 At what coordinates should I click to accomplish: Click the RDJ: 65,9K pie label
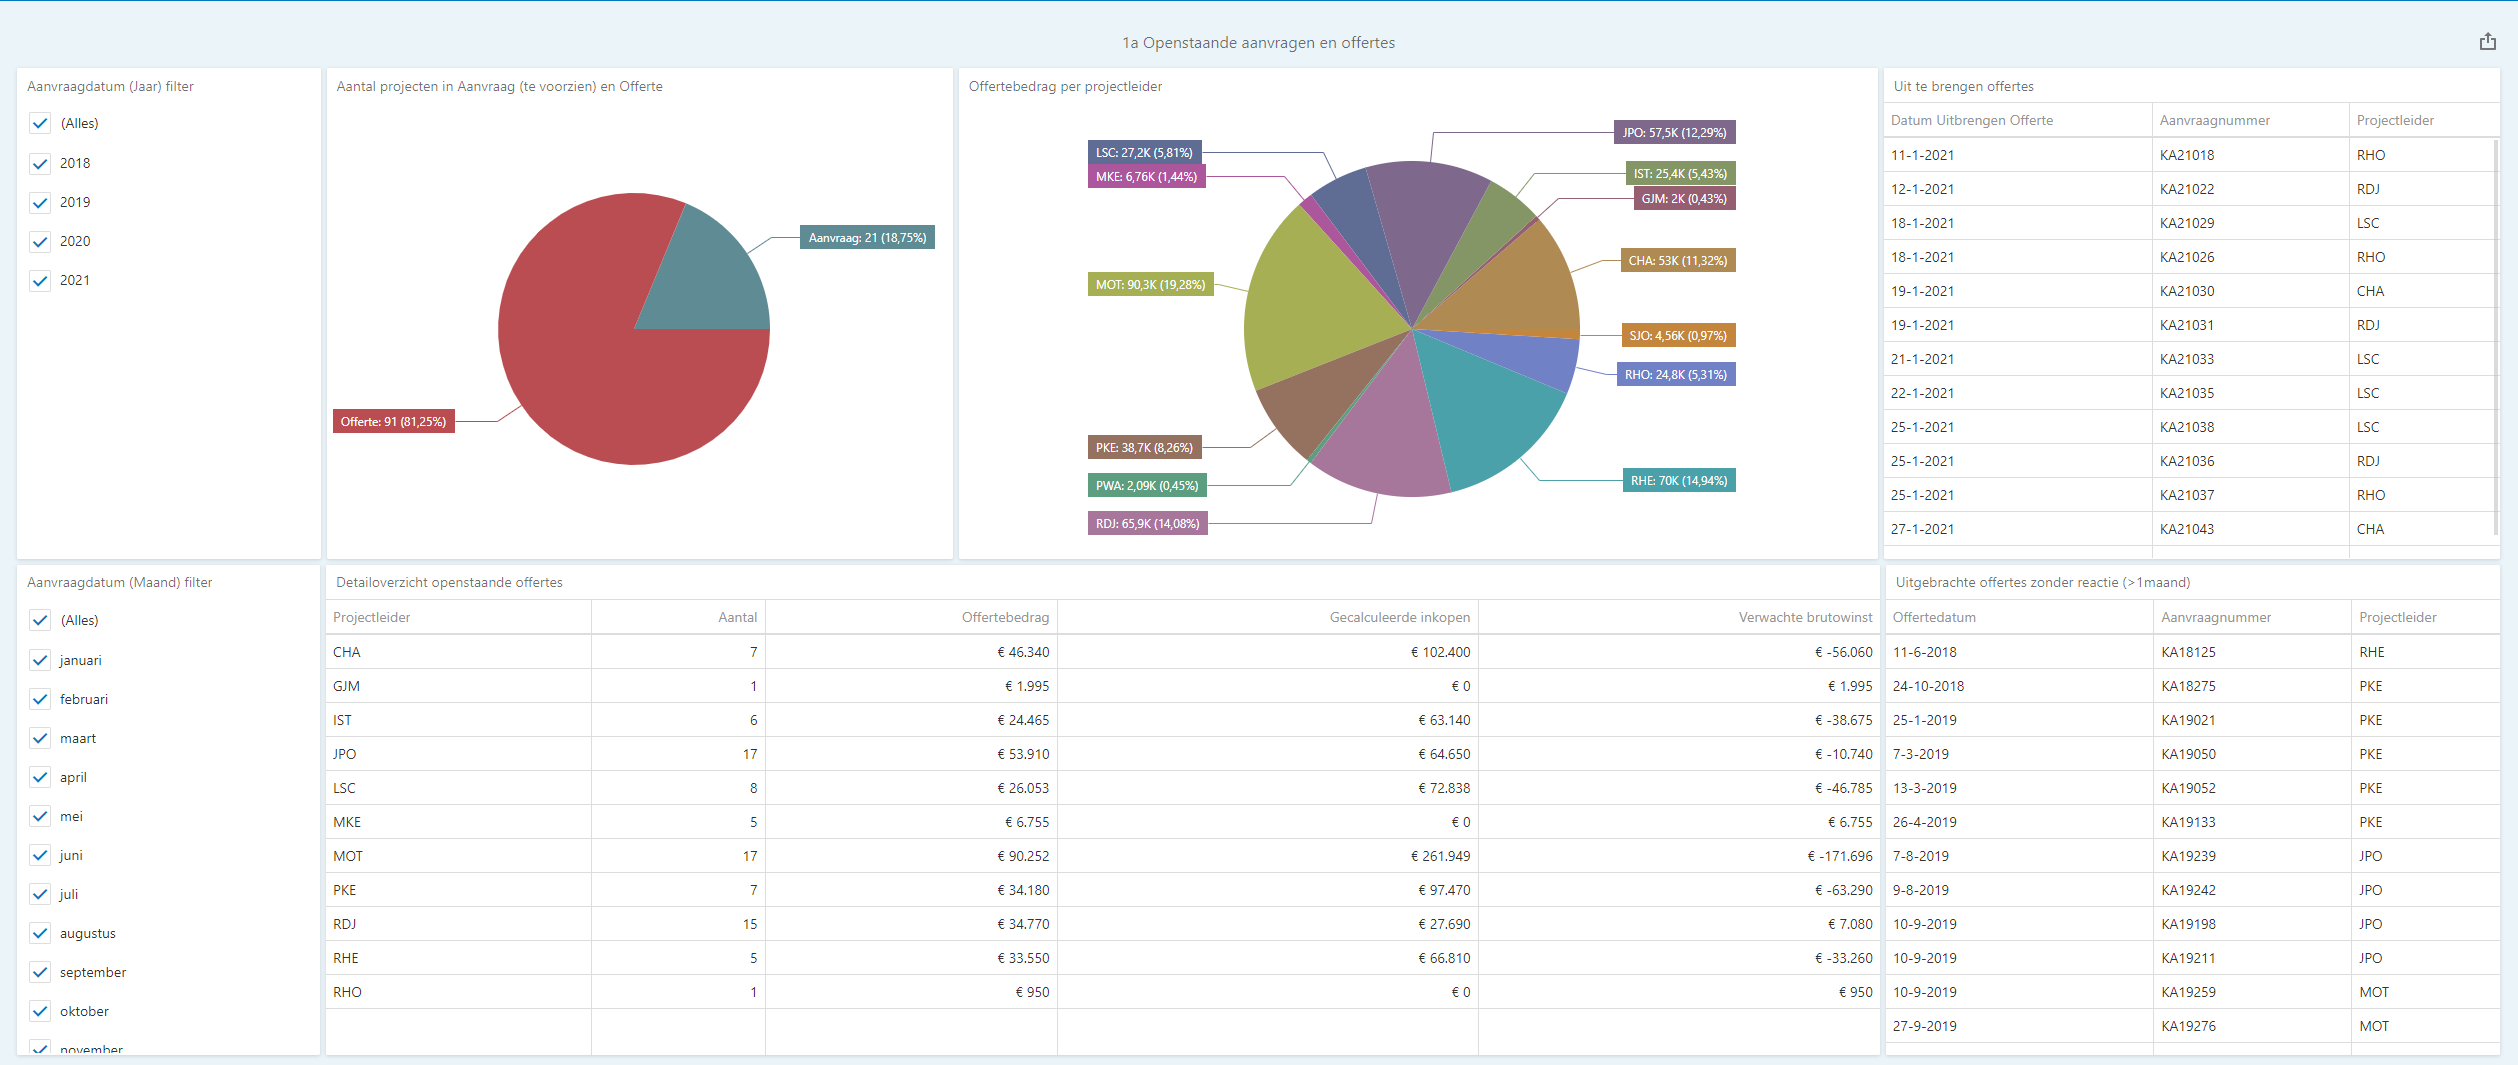pyautogui.click(x=1147, y=524)
